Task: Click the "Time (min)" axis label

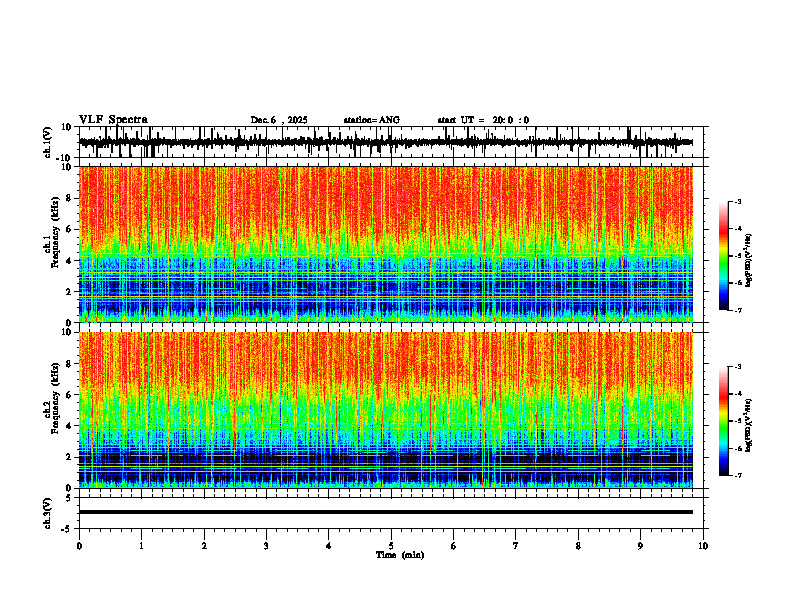Action: click(400, 555)
